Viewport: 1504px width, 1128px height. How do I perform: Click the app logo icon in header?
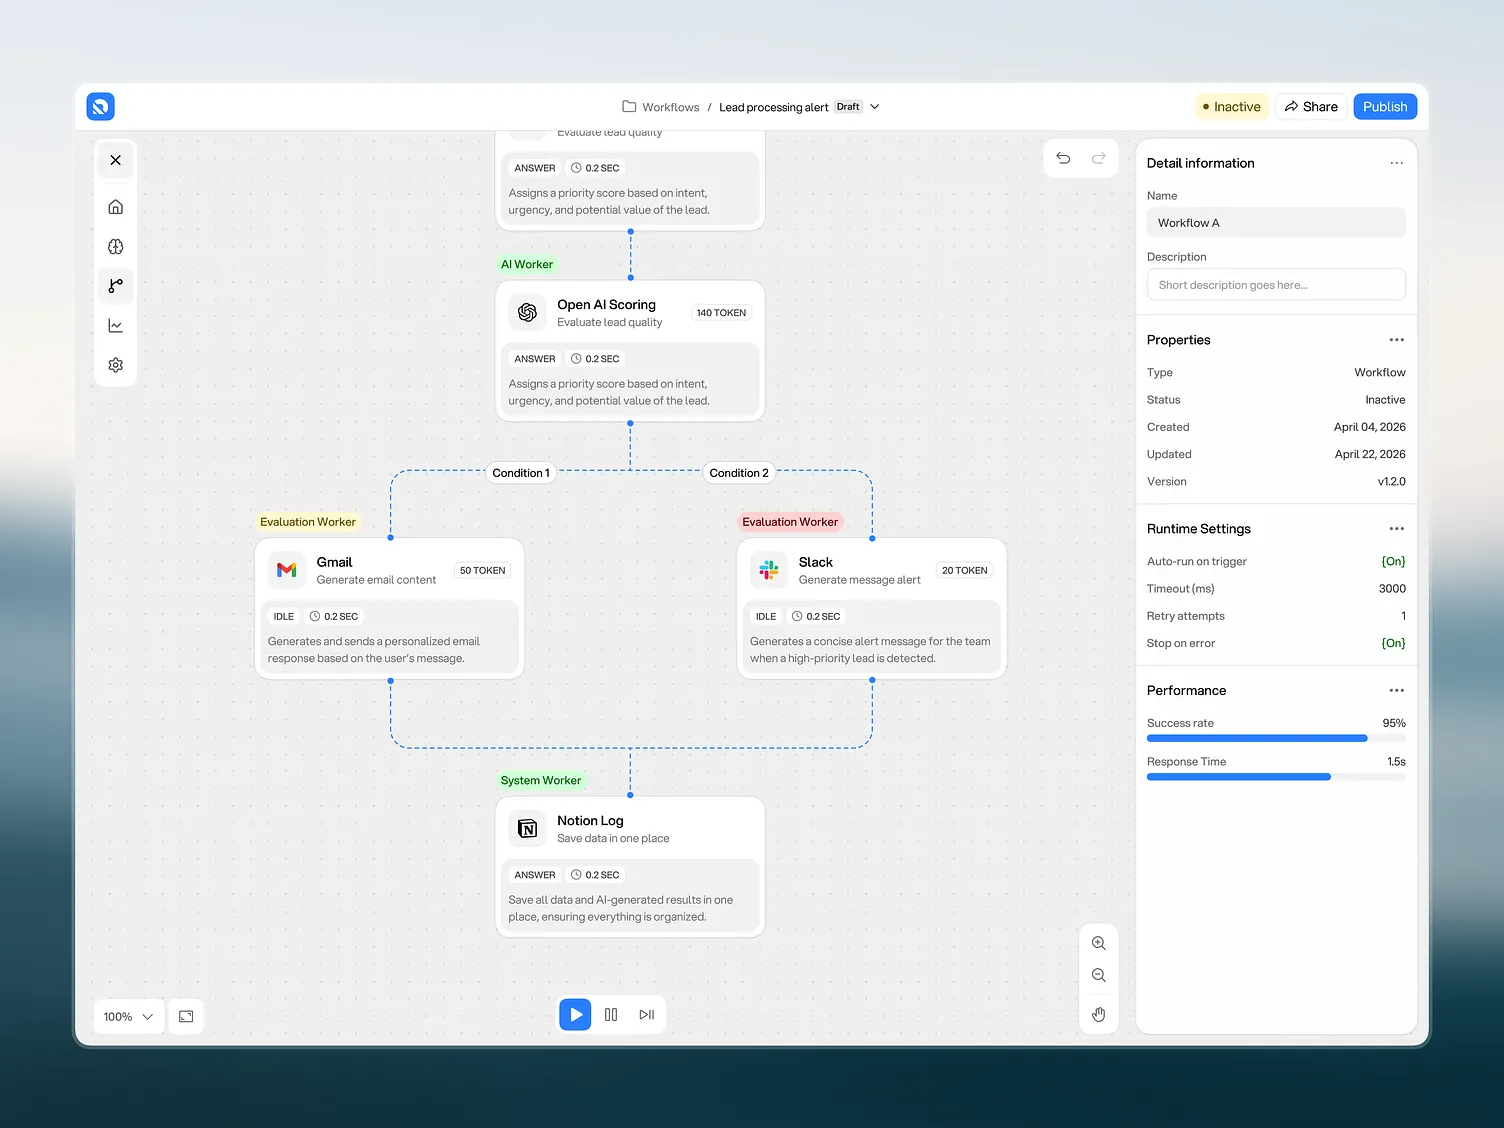[100, 106]
